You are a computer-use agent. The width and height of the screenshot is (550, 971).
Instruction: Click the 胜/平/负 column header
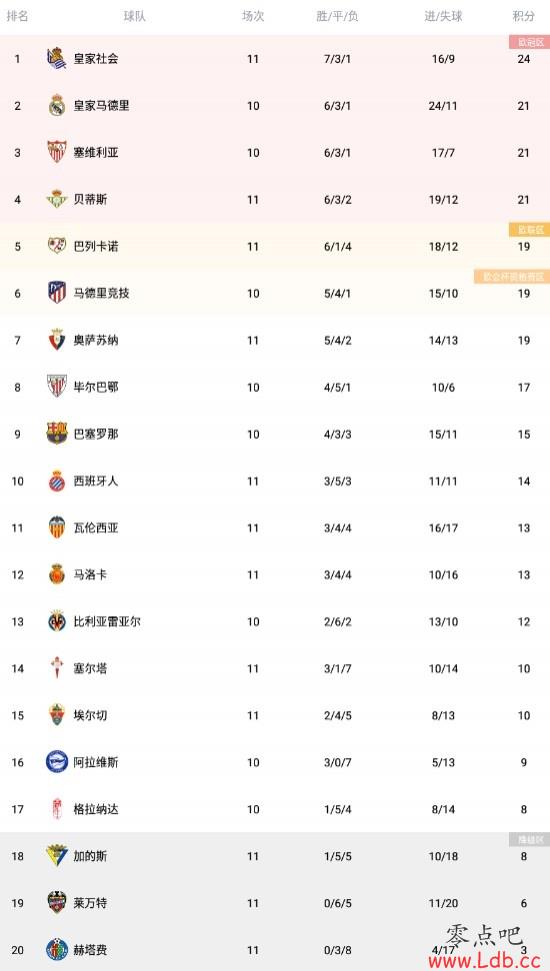click(337, 17)
